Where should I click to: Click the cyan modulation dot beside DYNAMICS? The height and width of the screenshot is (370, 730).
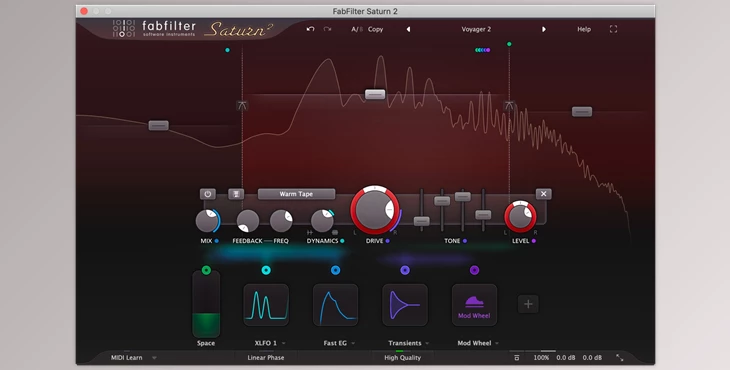pyautogui.click(x=342, y=241)
